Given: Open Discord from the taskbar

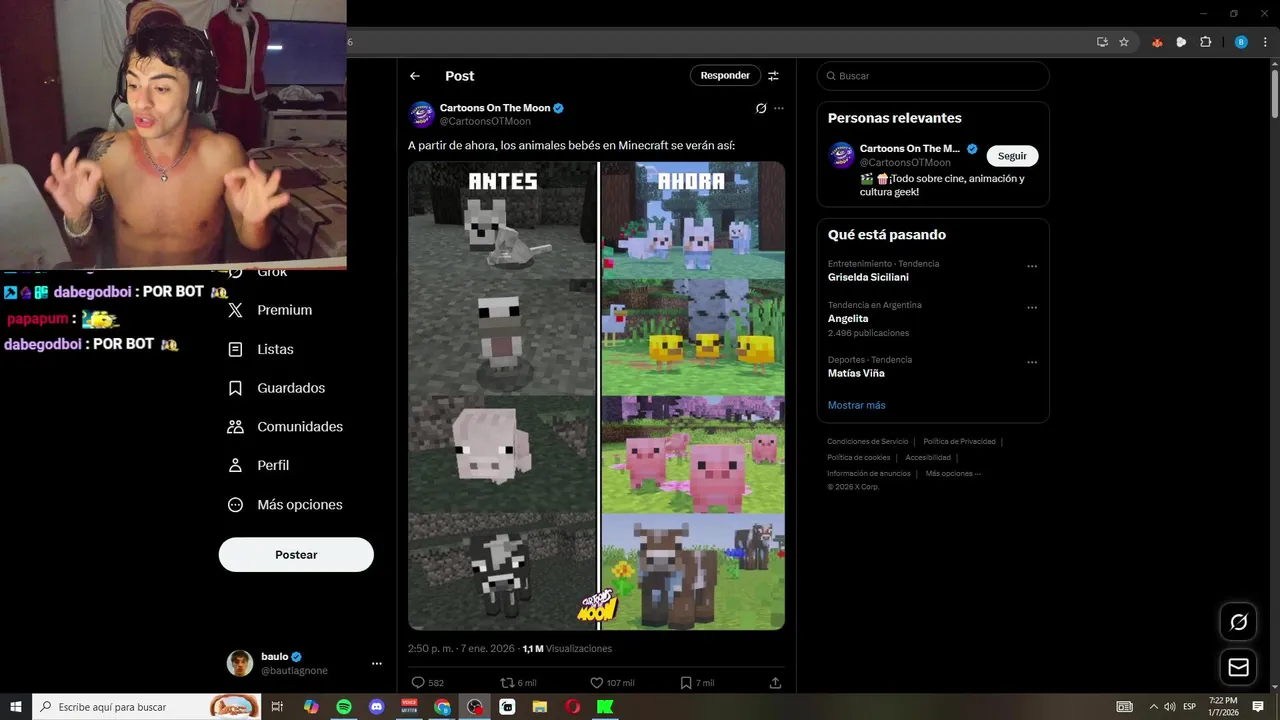Looking at the screenshot, I should point(377,707).
